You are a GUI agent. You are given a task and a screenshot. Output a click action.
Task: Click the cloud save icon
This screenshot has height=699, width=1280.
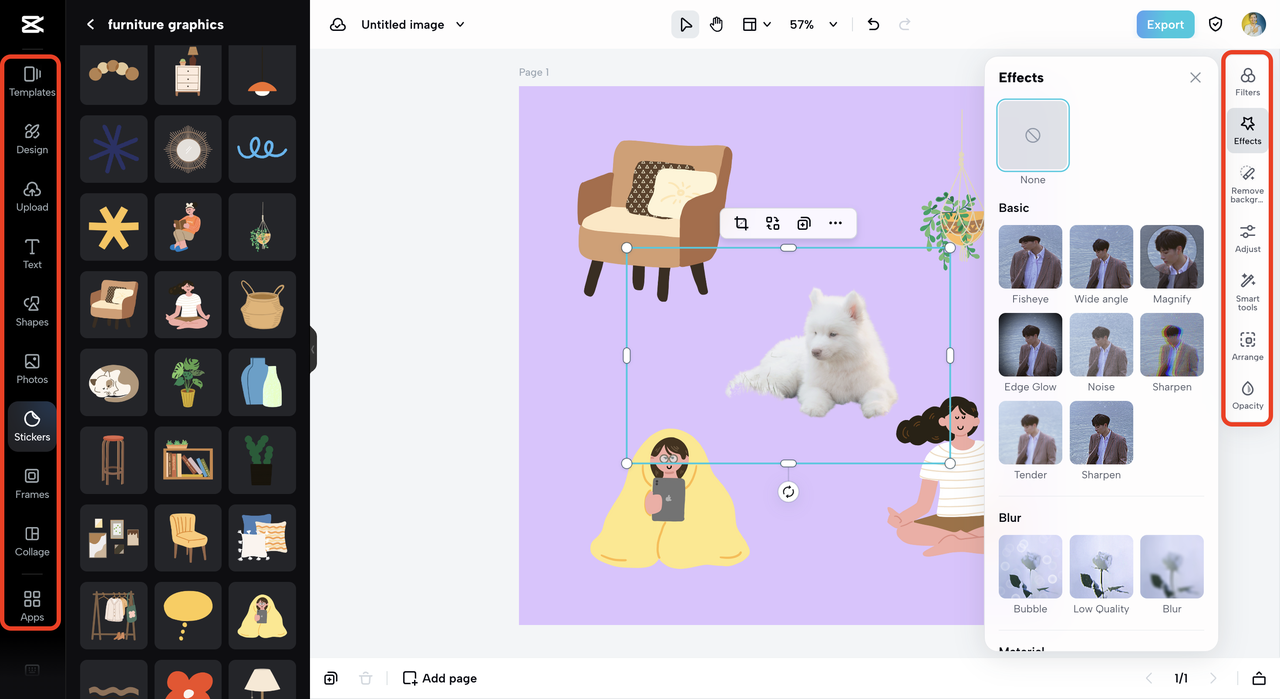338,25
